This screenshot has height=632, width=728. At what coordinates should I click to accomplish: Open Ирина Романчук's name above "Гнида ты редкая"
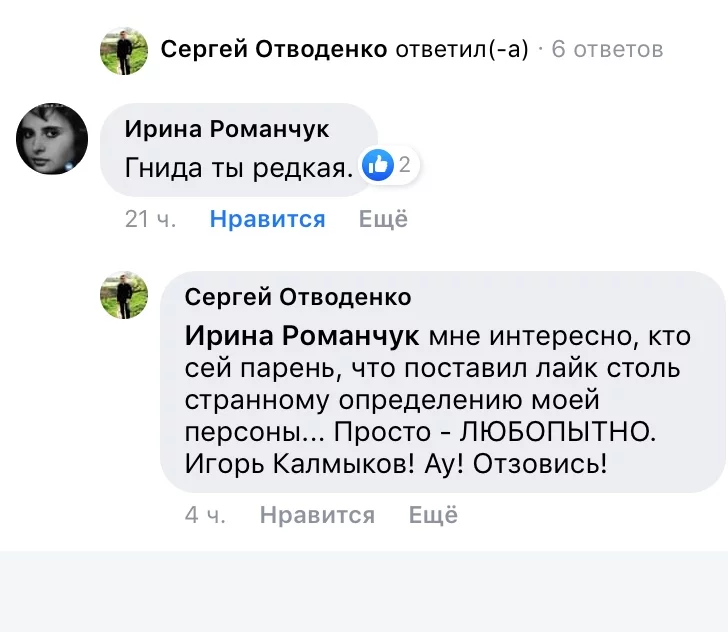[x=227, y=130]
